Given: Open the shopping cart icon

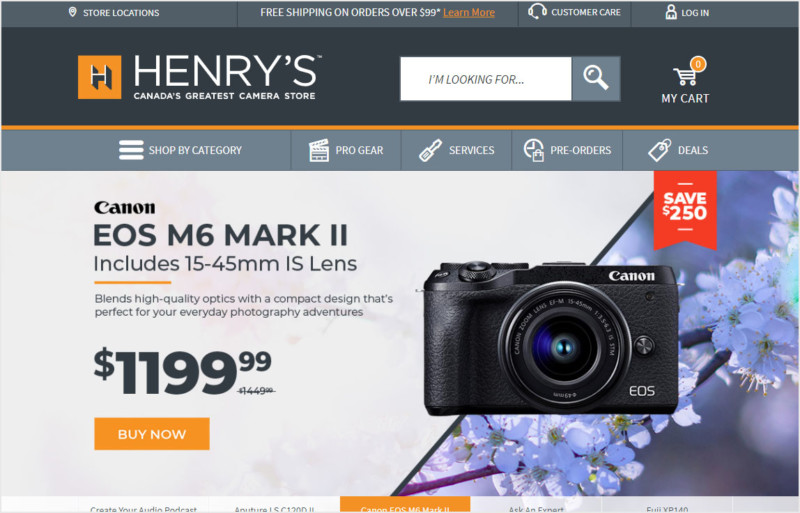Looking at the screenshot, I should click(685, 76).
